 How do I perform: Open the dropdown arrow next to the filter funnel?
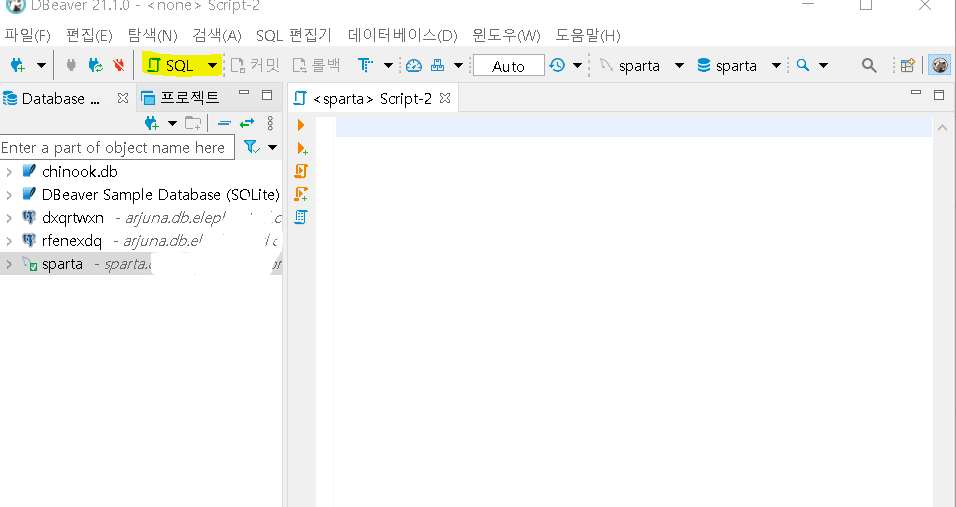[x=273, y=147]
